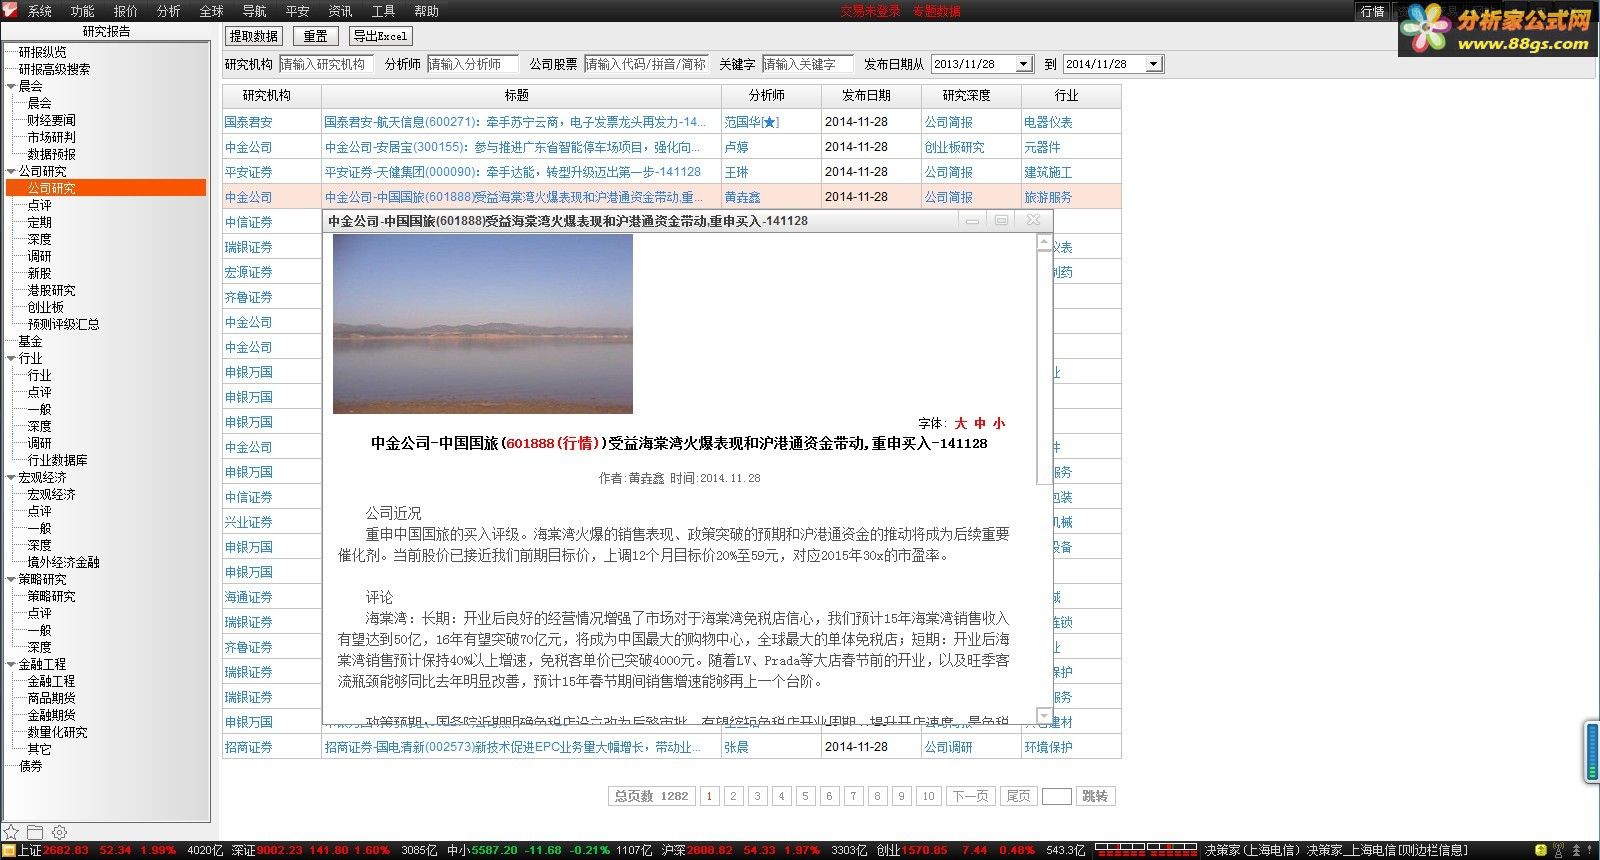The height and width of the screenshot is (860, 1600).
Task: Close the 中国国旅 report popup window
Action: (1033, 221)
